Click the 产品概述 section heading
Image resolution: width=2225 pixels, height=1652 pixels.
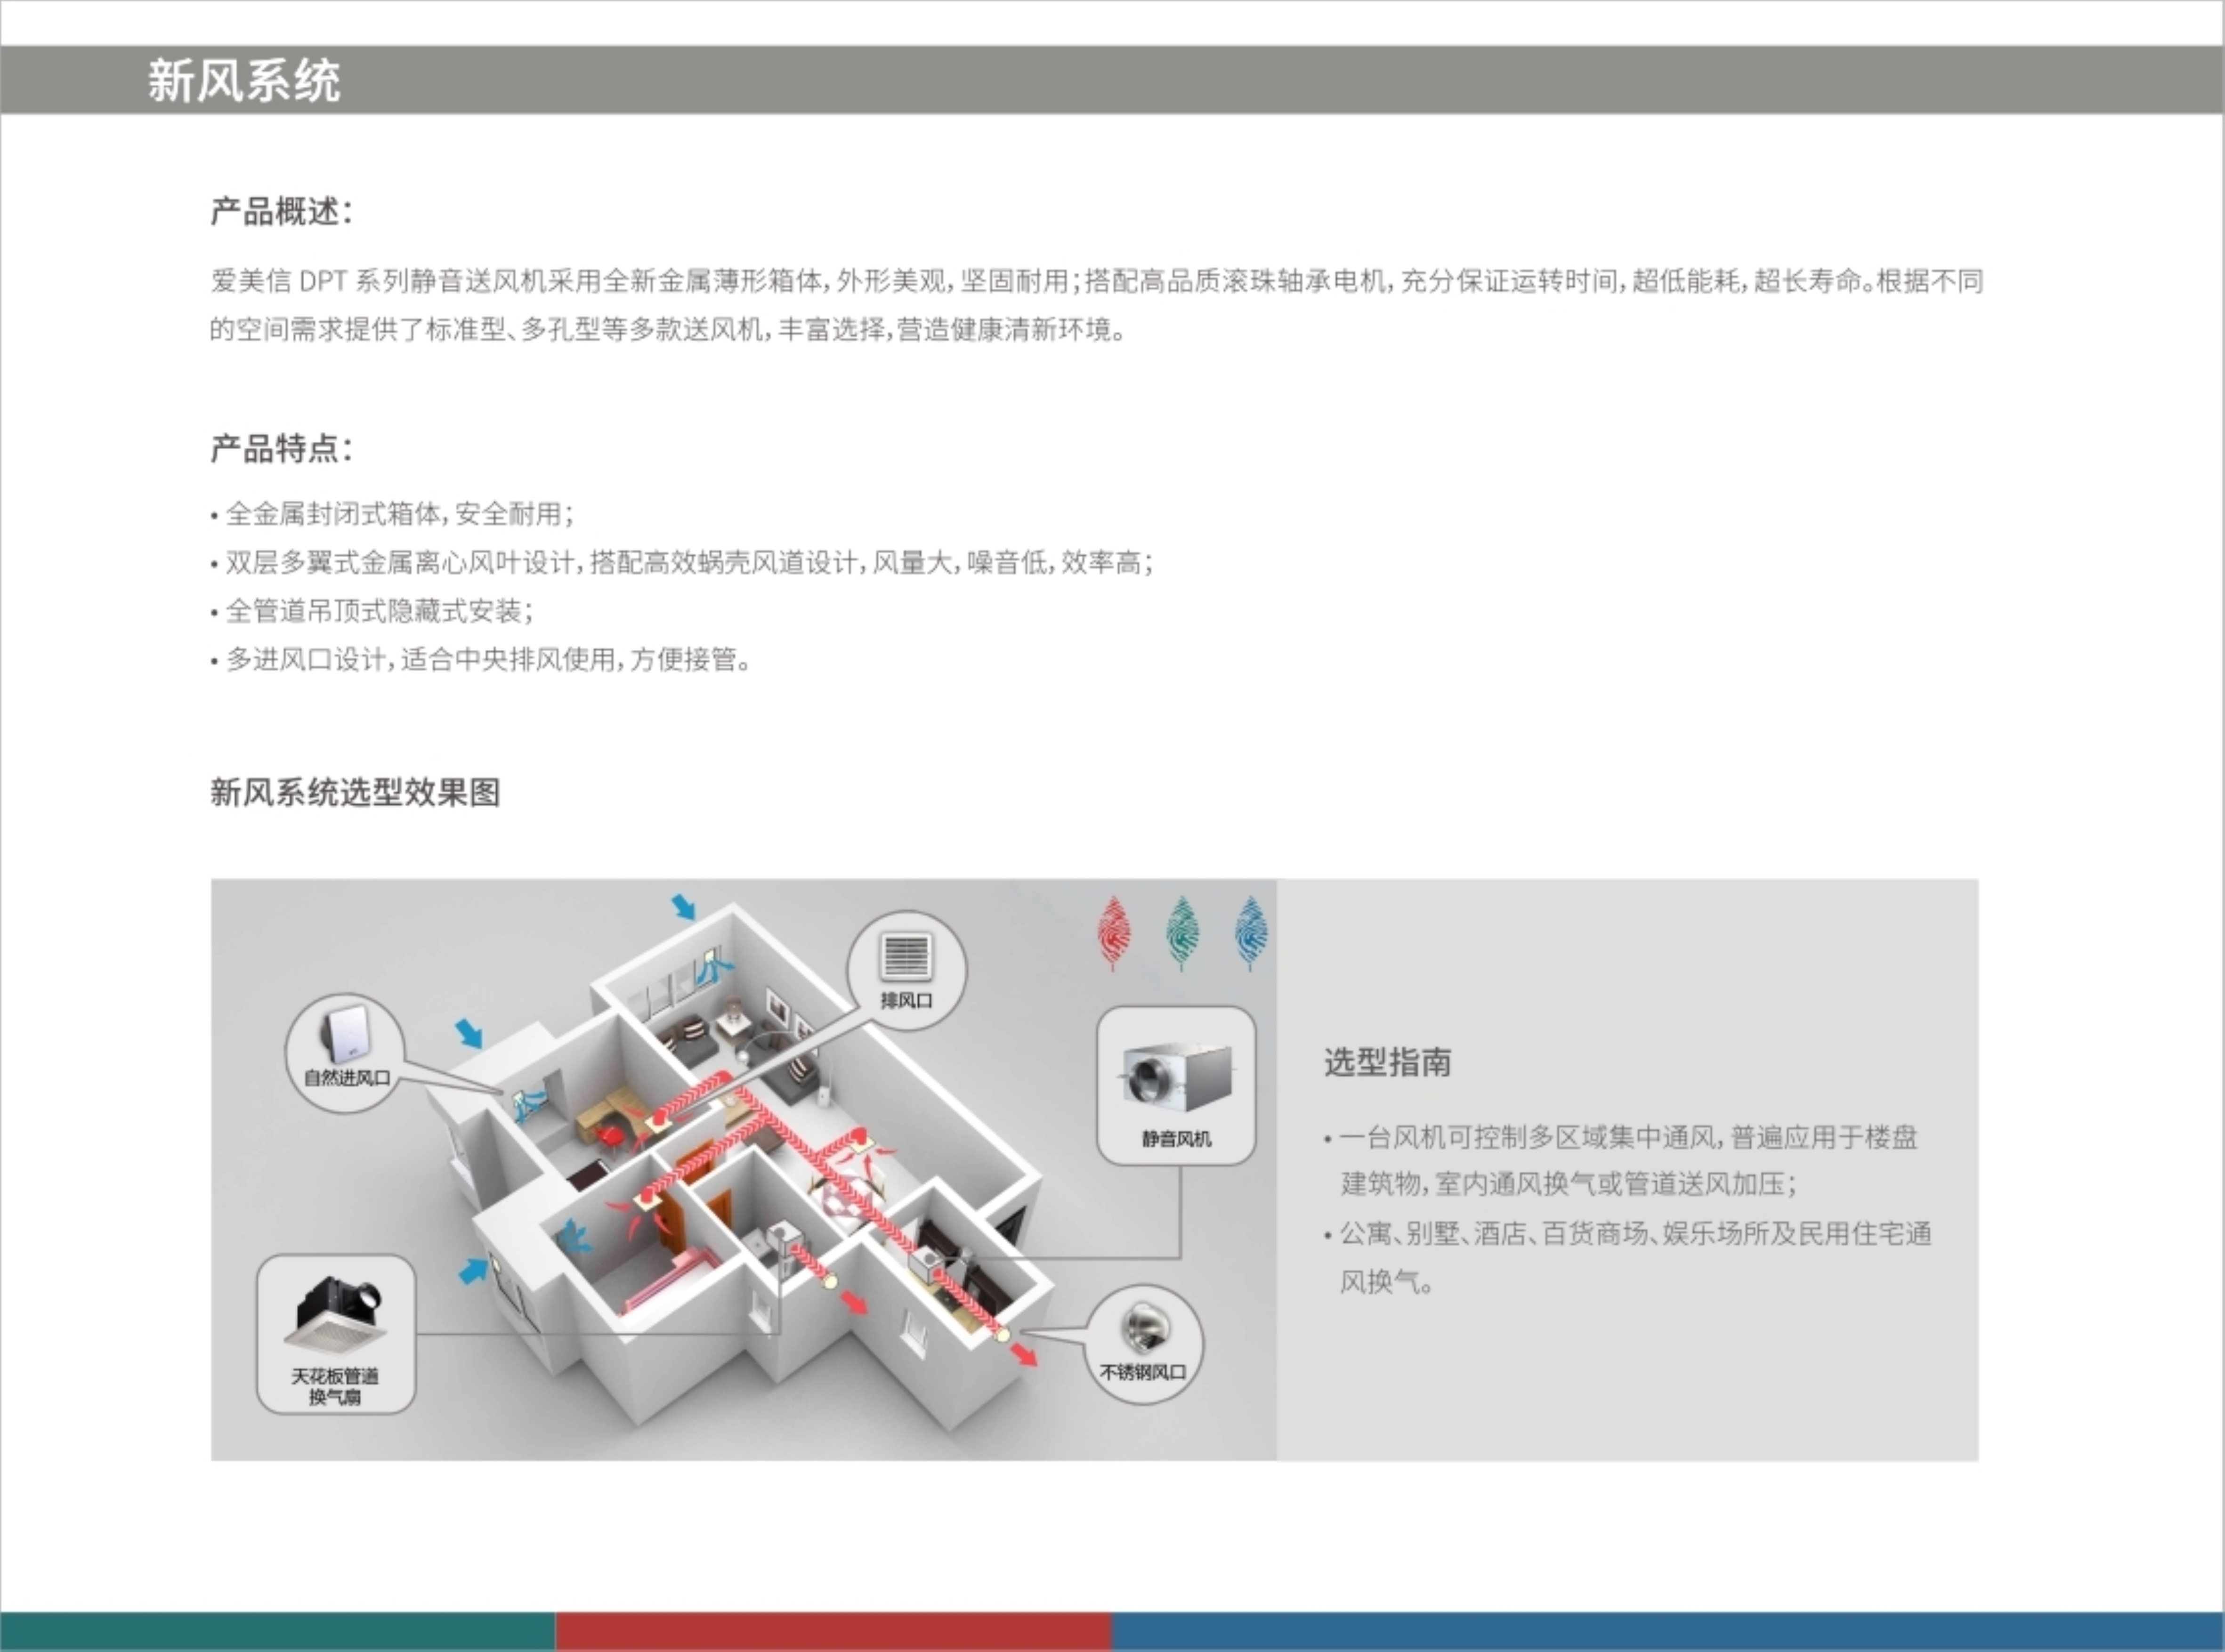pos(280,211)
